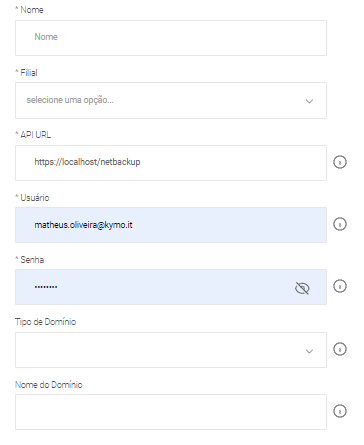Image resolution: width=364 pixels, height=445 pixels.
Task: Click info icon beside Nome do Domínio
Action: pyautogui.click(x=340, y=411)
